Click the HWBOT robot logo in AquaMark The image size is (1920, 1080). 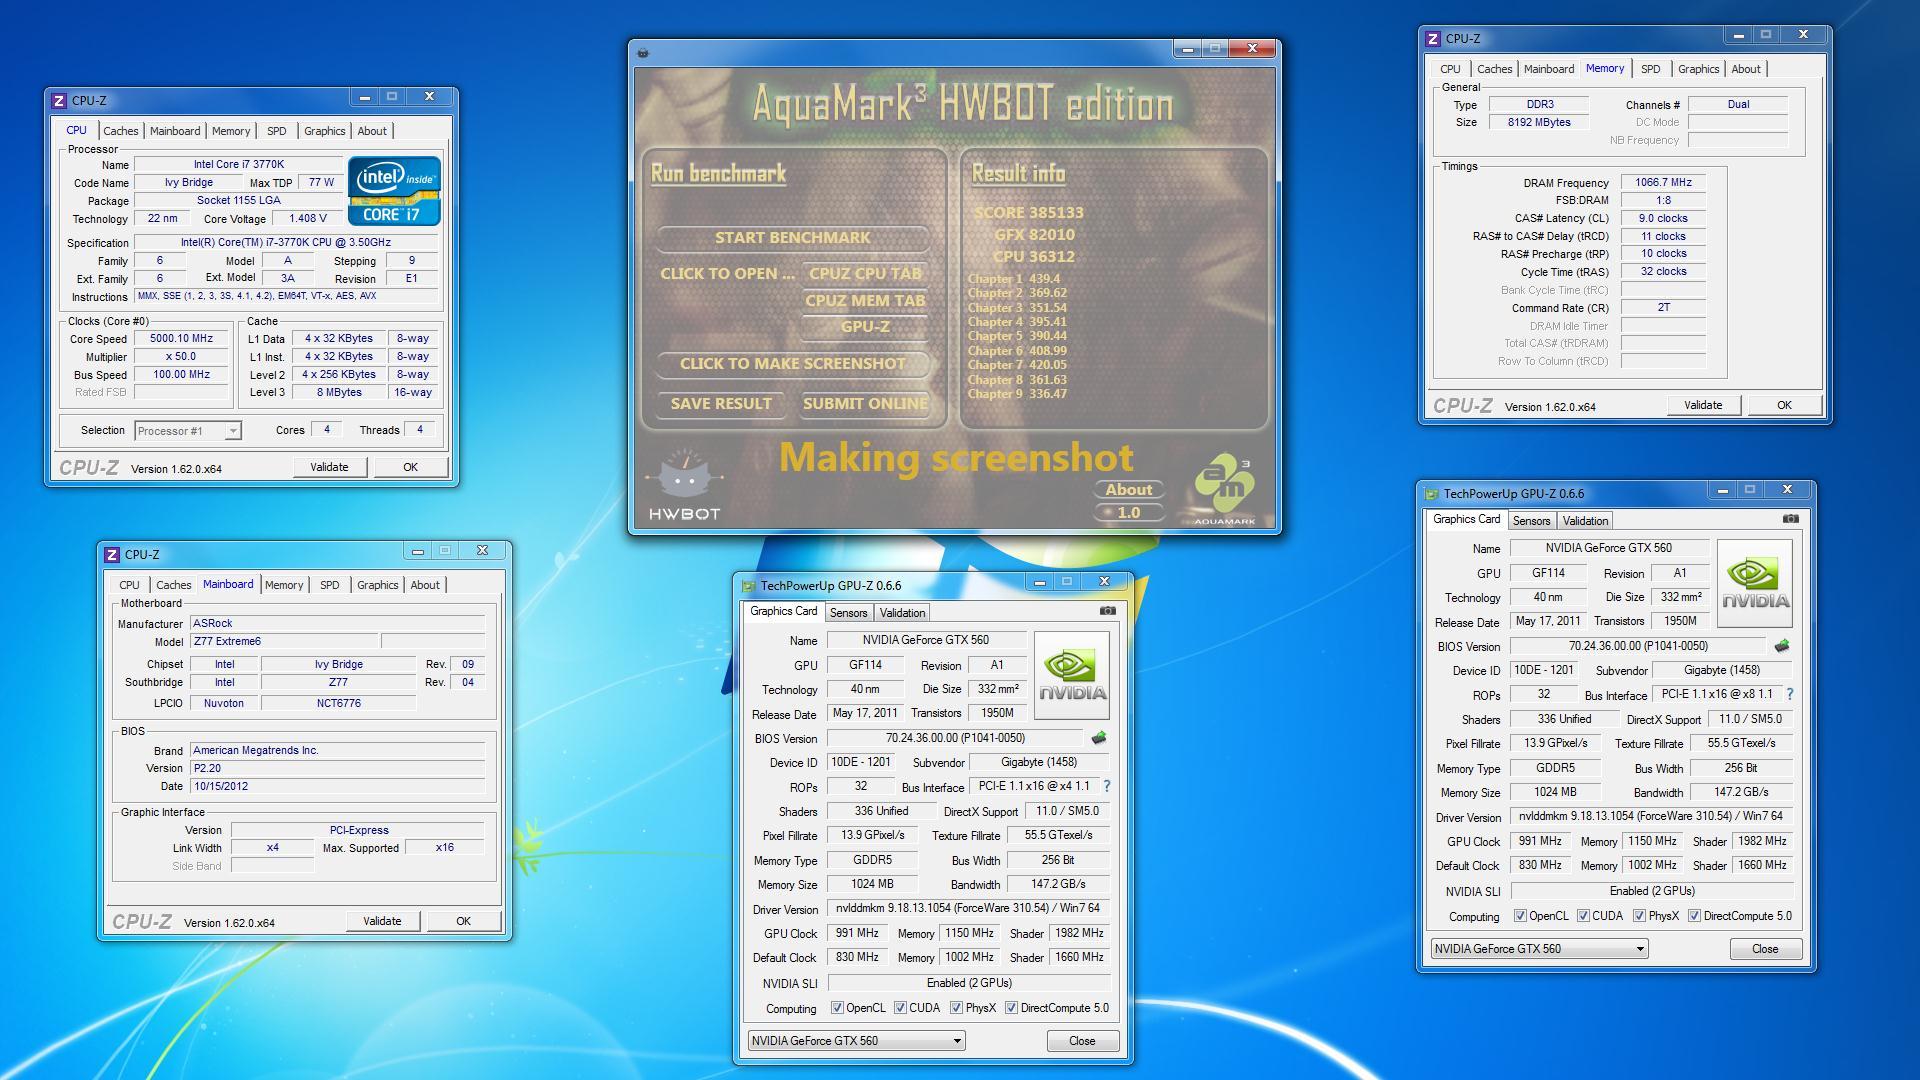pos(684,485)
